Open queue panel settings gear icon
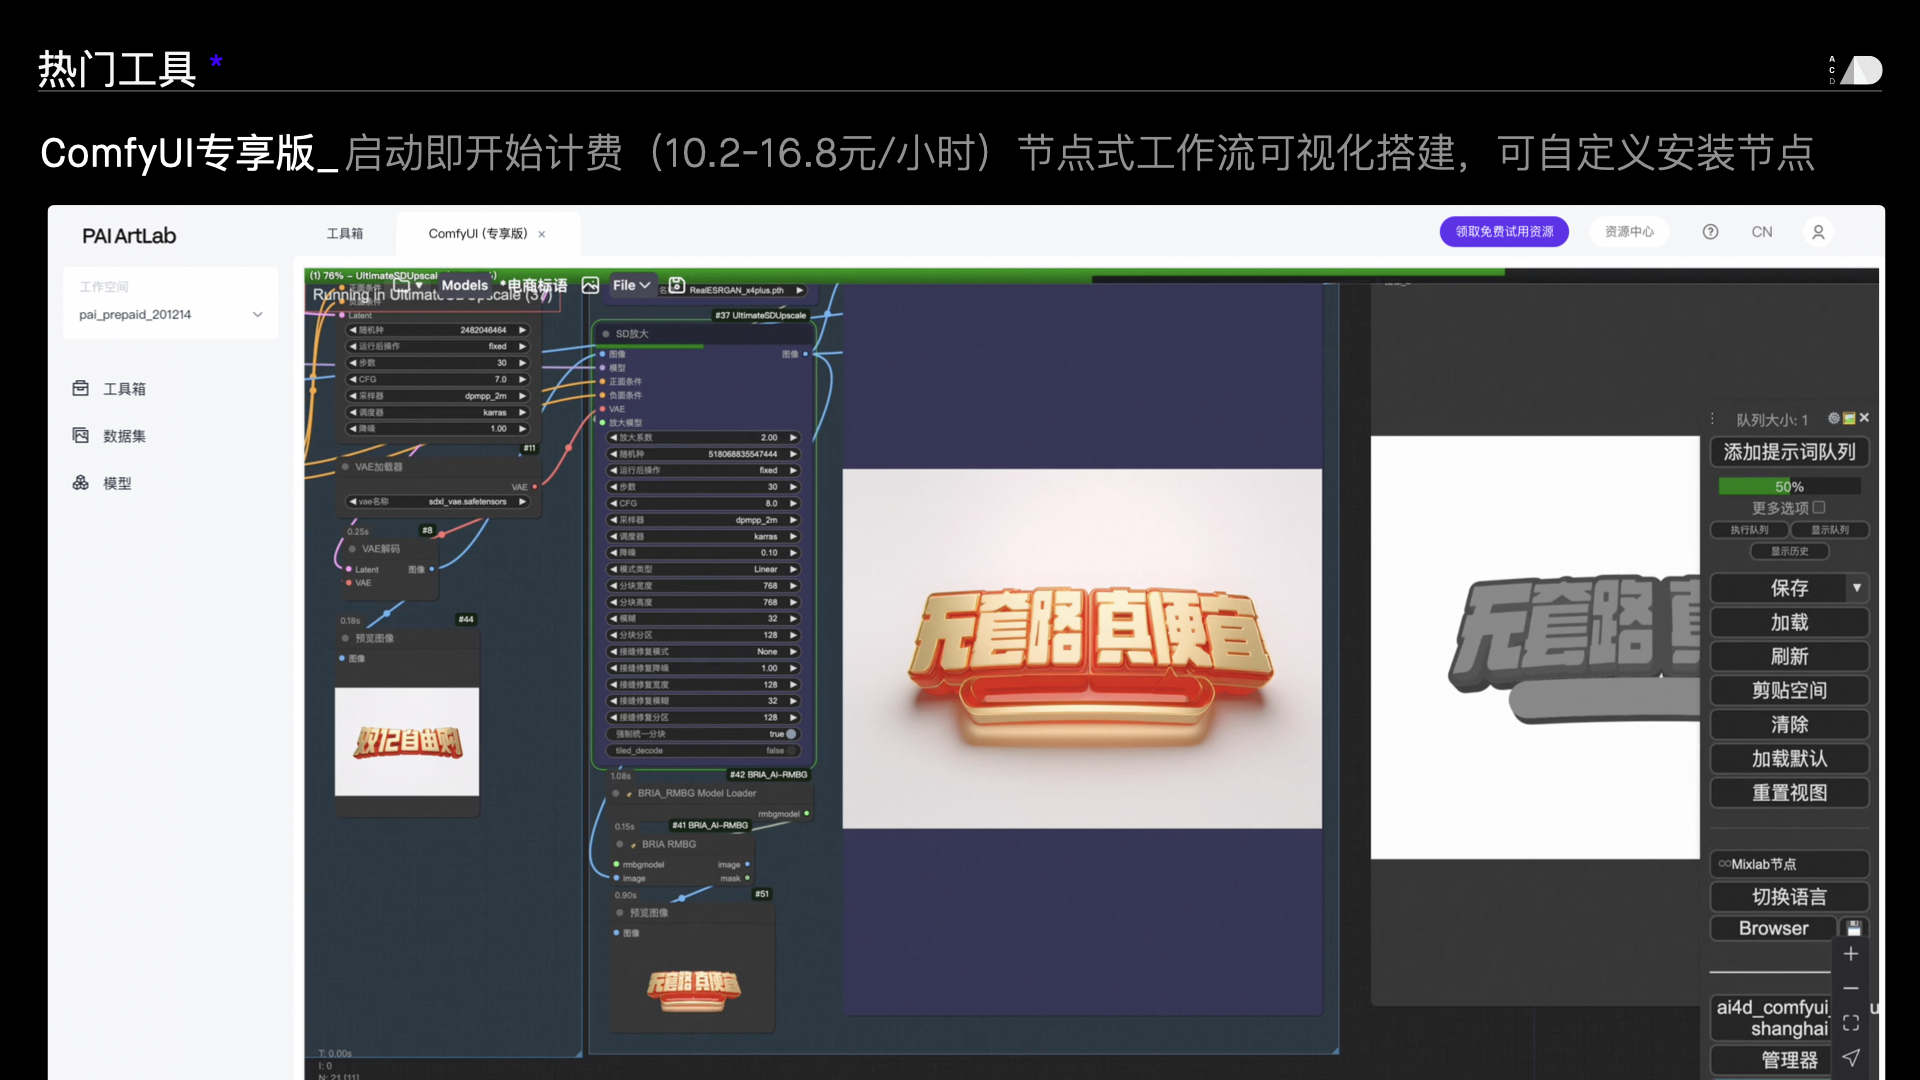Screen dimensions: 1920x1080 [x=1833, y=418]
